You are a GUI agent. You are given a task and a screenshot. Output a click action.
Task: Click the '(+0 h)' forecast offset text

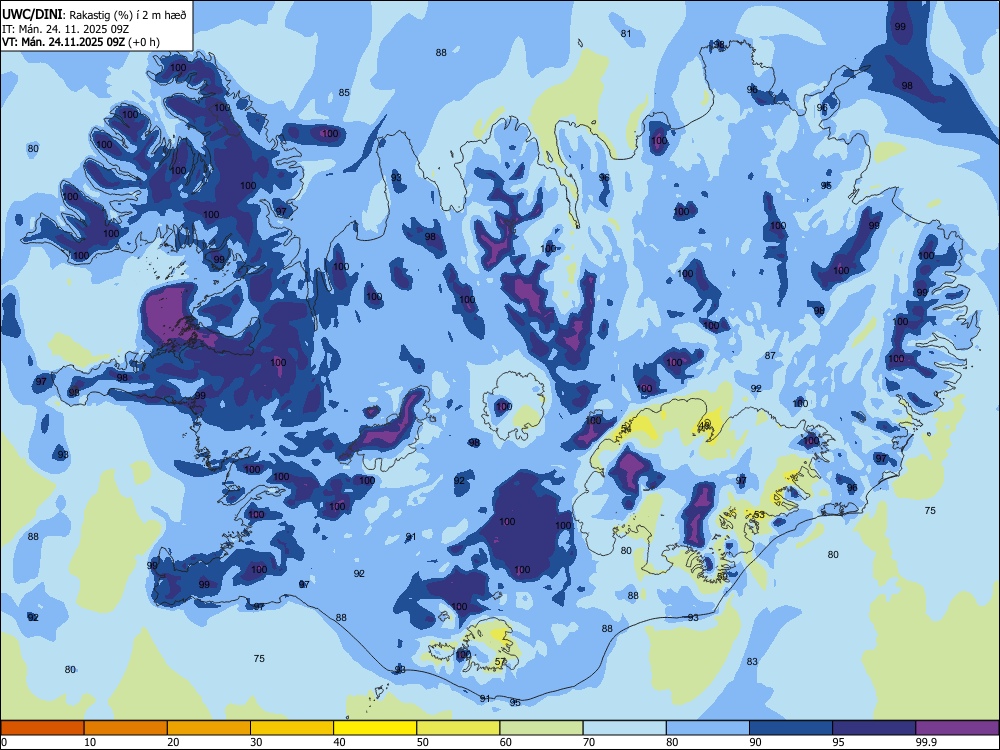pyautogui.click(x=144, y=42)
